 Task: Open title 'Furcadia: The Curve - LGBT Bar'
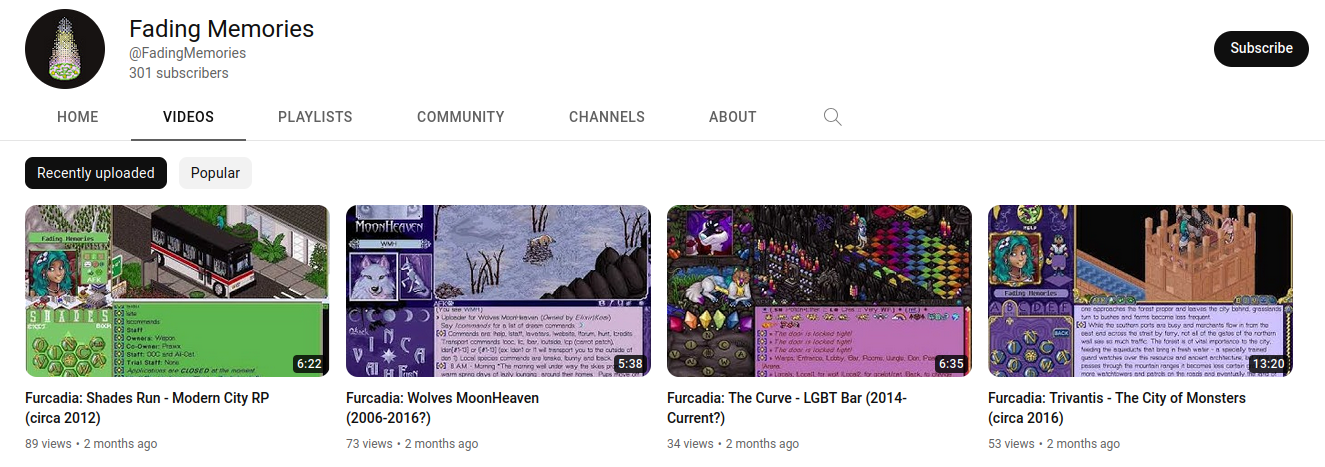coord(787,408)
